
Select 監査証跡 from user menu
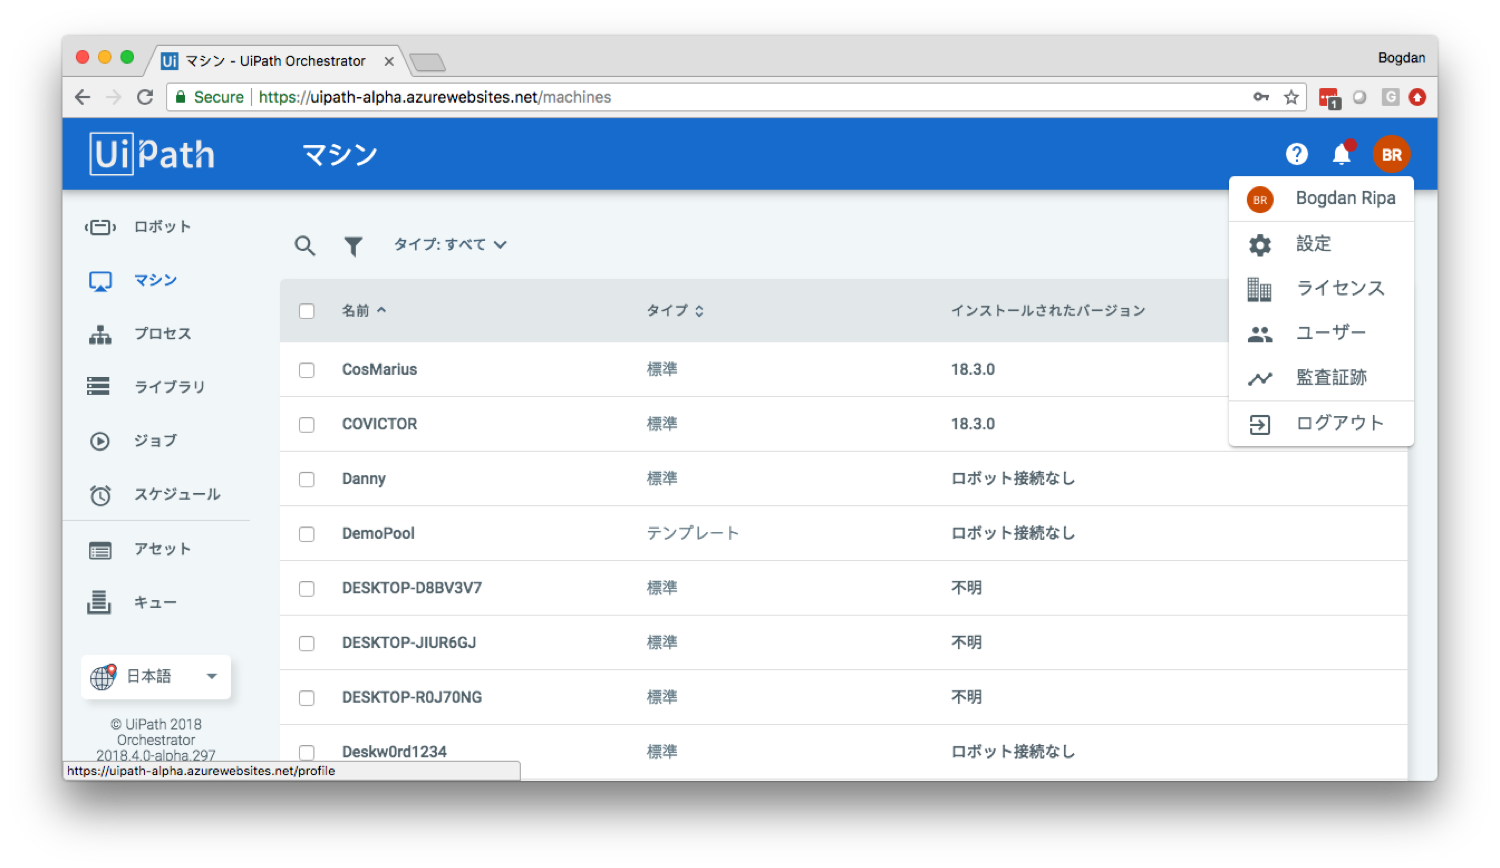pos(1331,378)
